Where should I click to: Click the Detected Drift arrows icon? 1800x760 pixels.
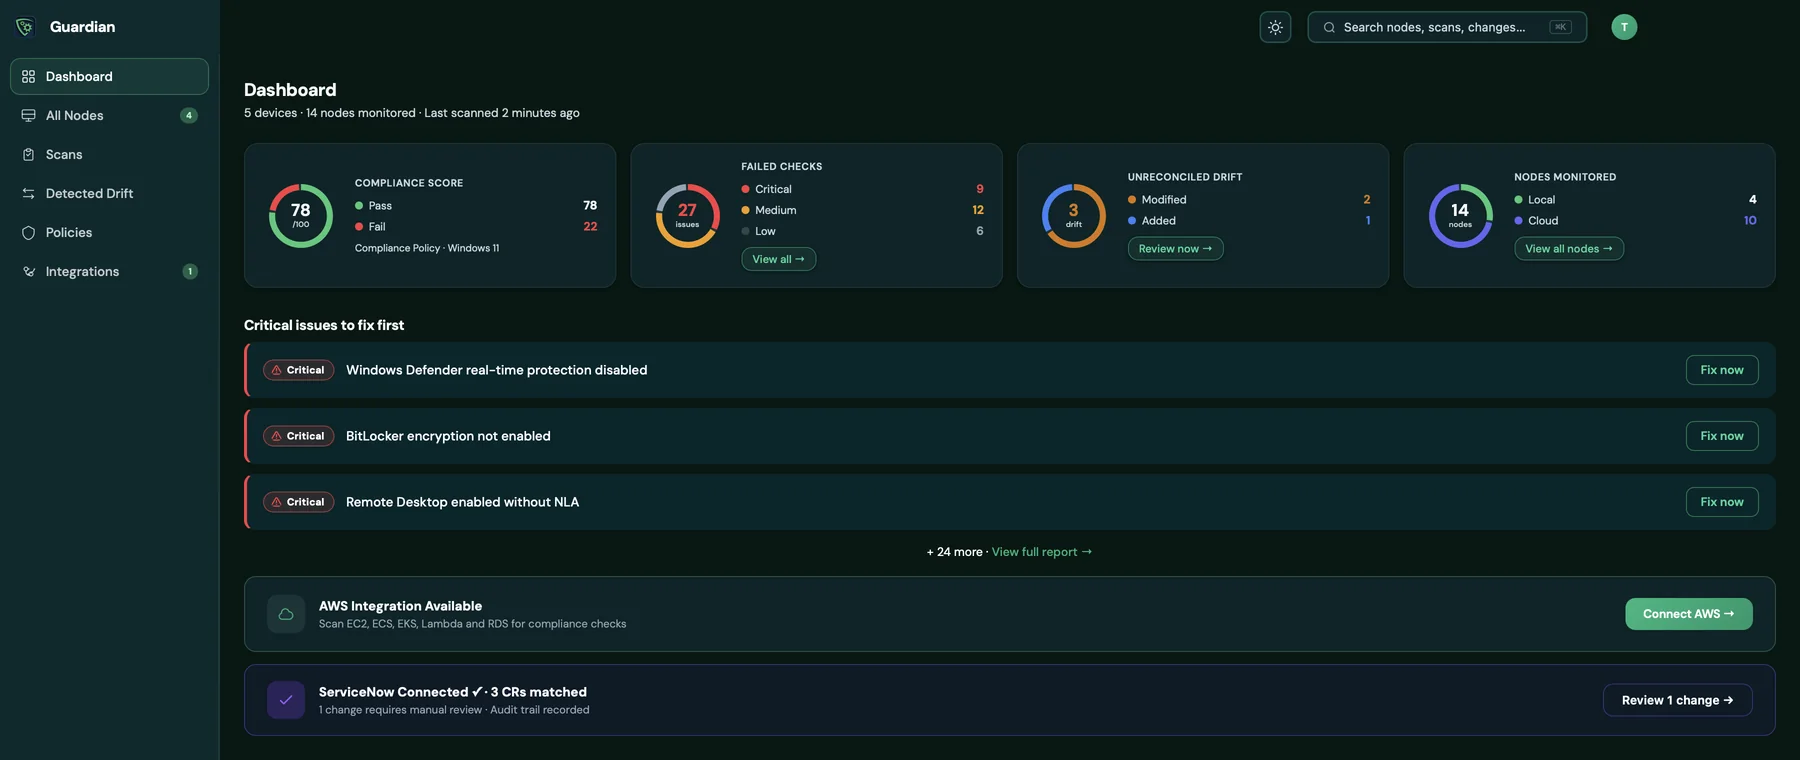(28, 193)
